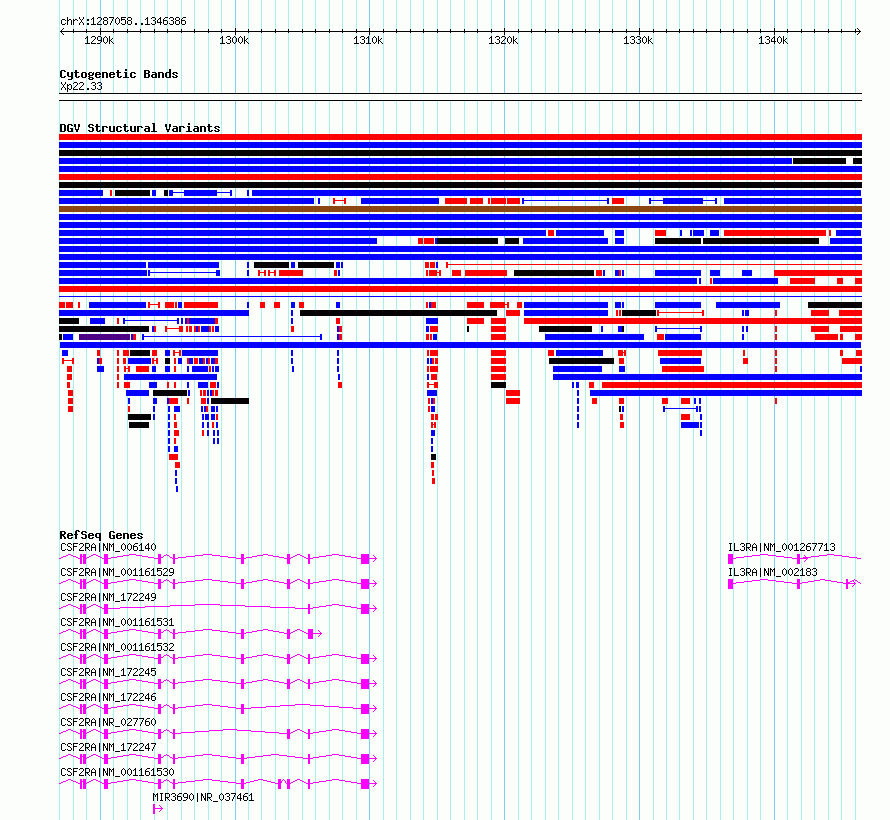Screen dimensions: 890x820
Task: Select the Cytogenetic Bands track title
Action: [119, 74]
